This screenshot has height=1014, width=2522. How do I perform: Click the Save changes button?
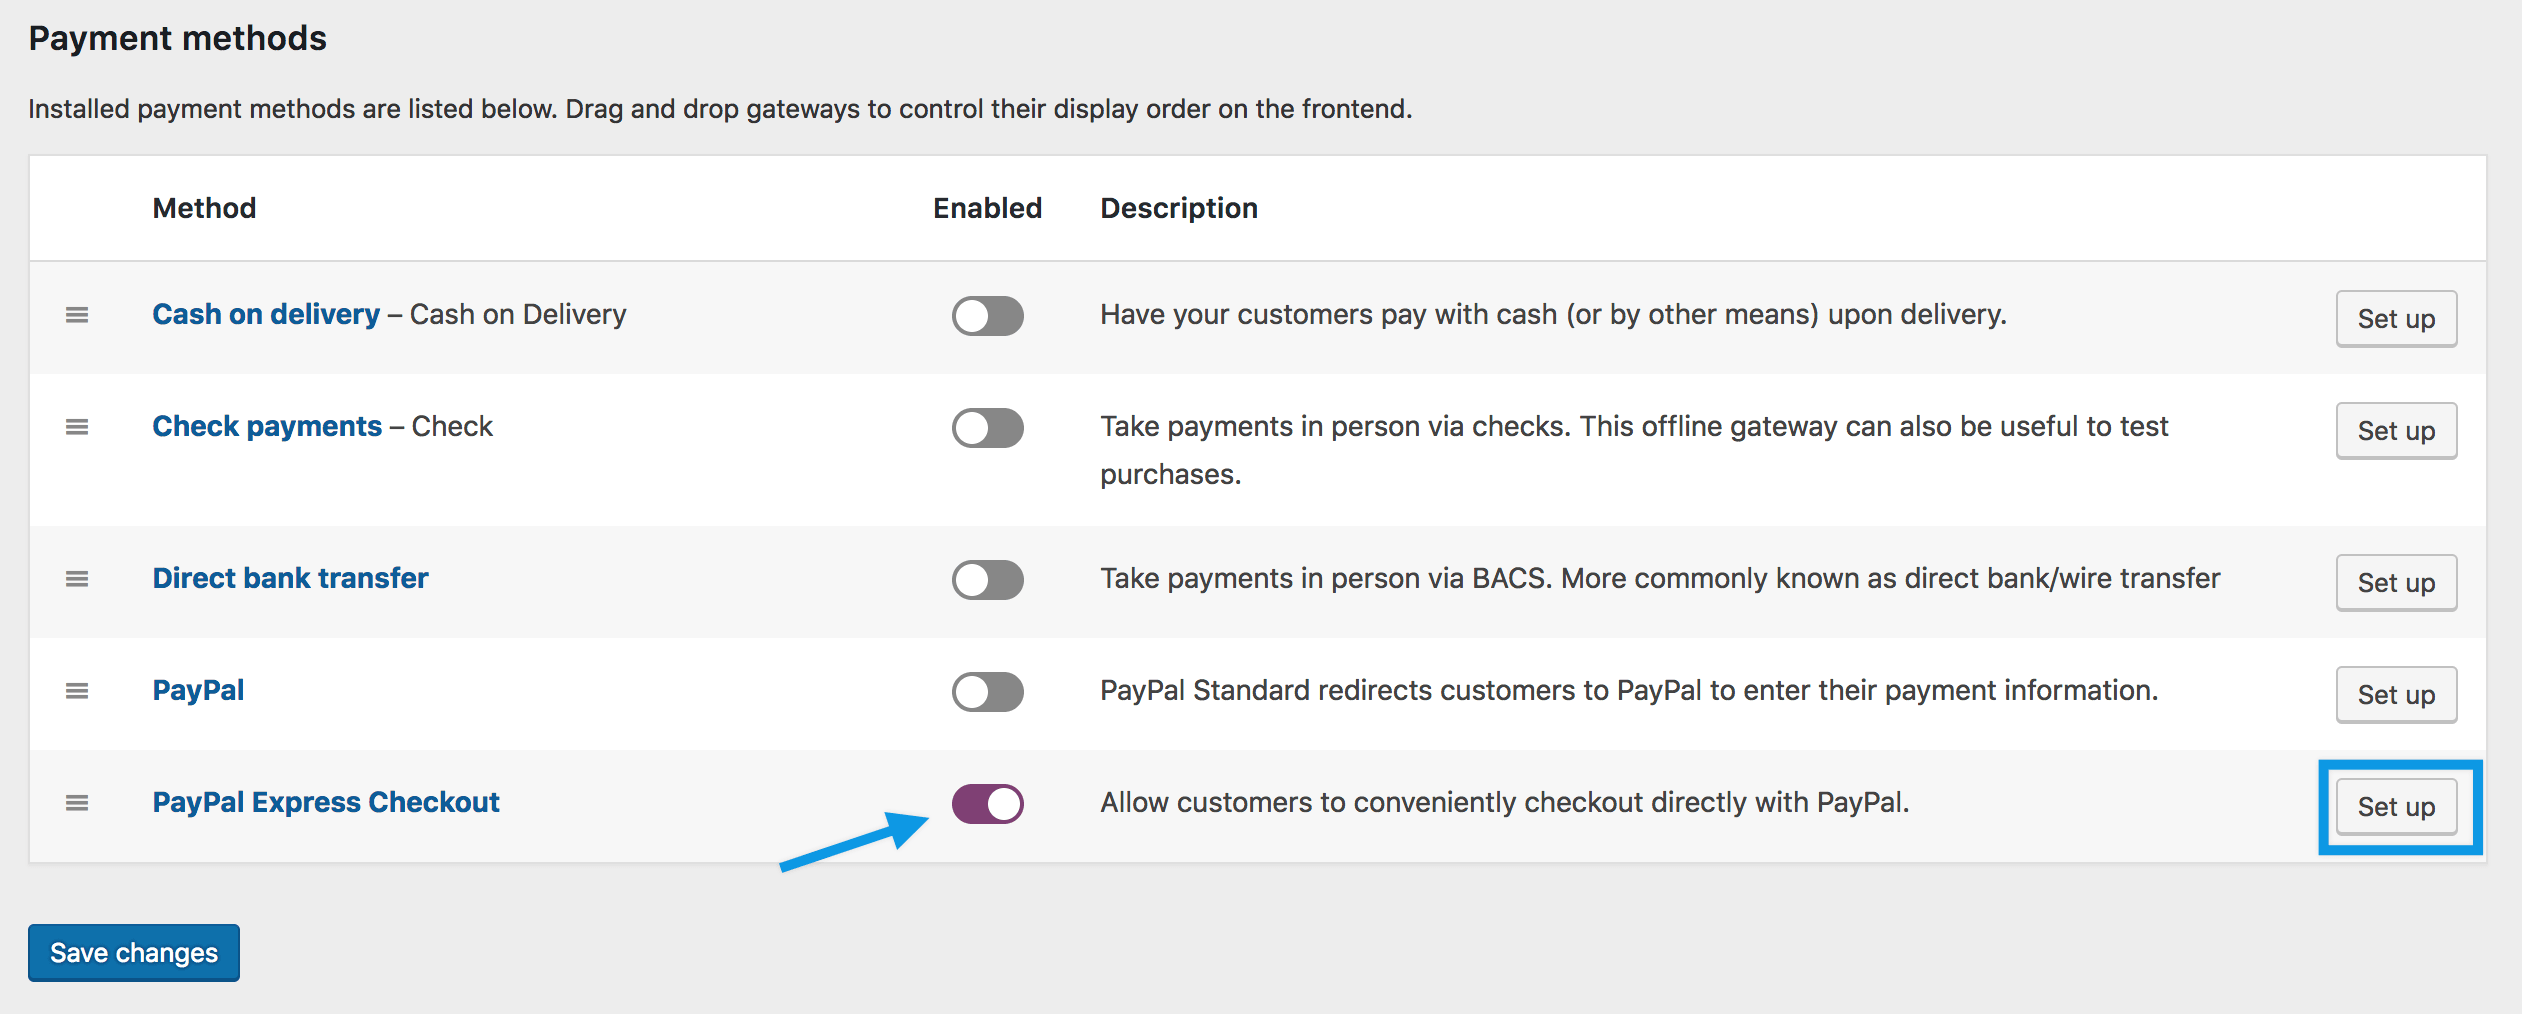[x=134, y=953]
